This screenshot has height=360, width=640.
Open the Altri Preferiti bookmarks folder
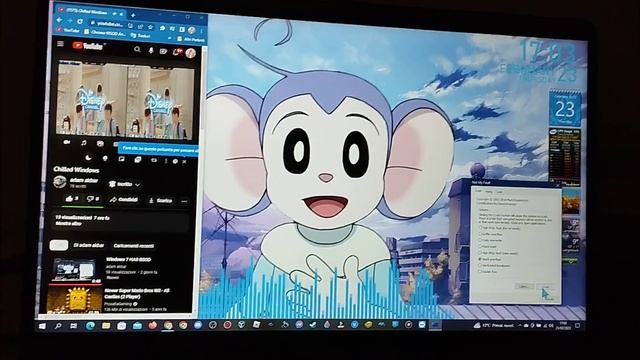pos(191,40)
